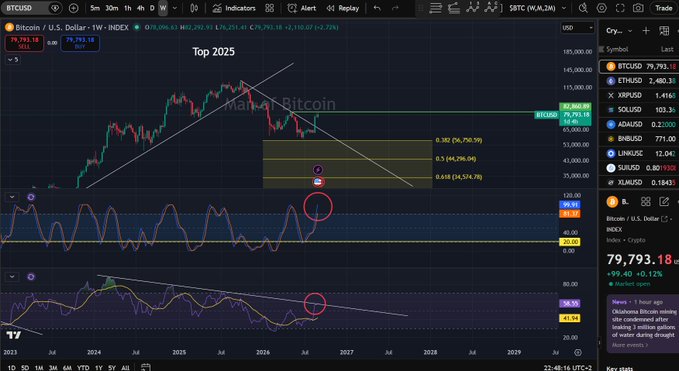The width and height of the screenshot is (679, 371).
Task: Select the 30m timeframe
Action: [x=112, y=8]
